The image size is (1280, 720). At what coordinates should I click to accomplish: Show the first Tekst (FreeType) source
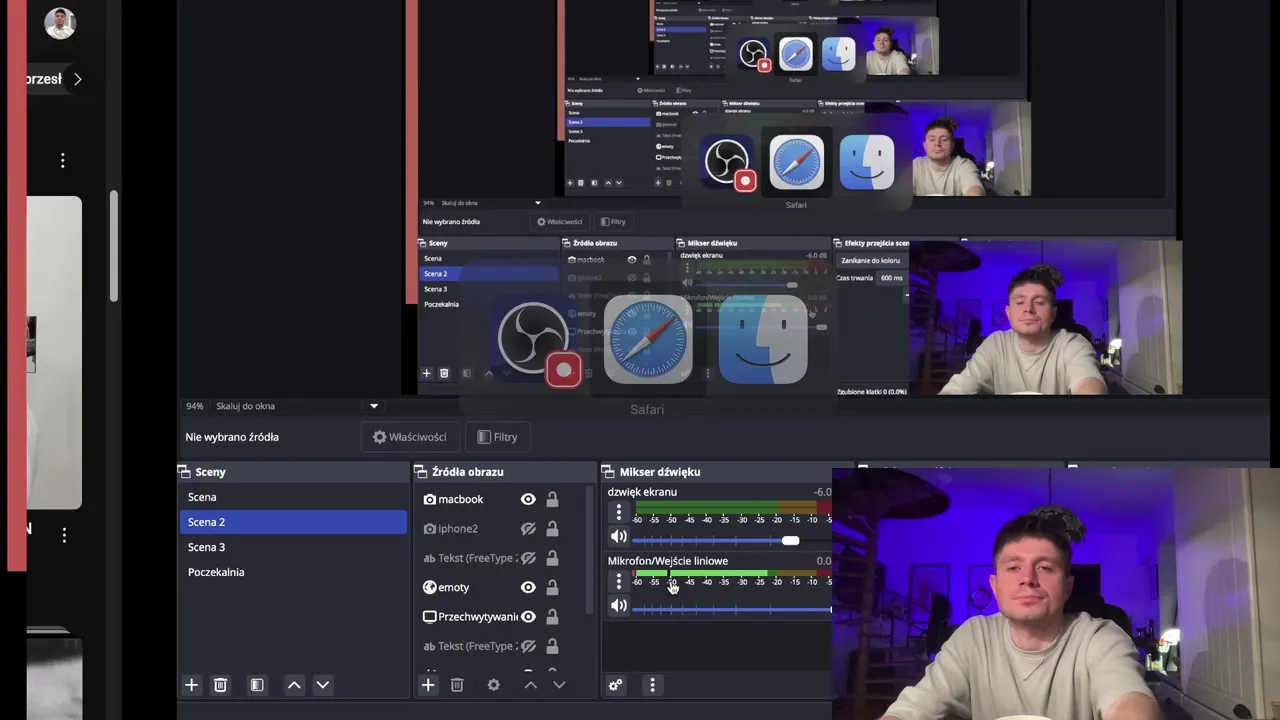[x=528, y=558]
